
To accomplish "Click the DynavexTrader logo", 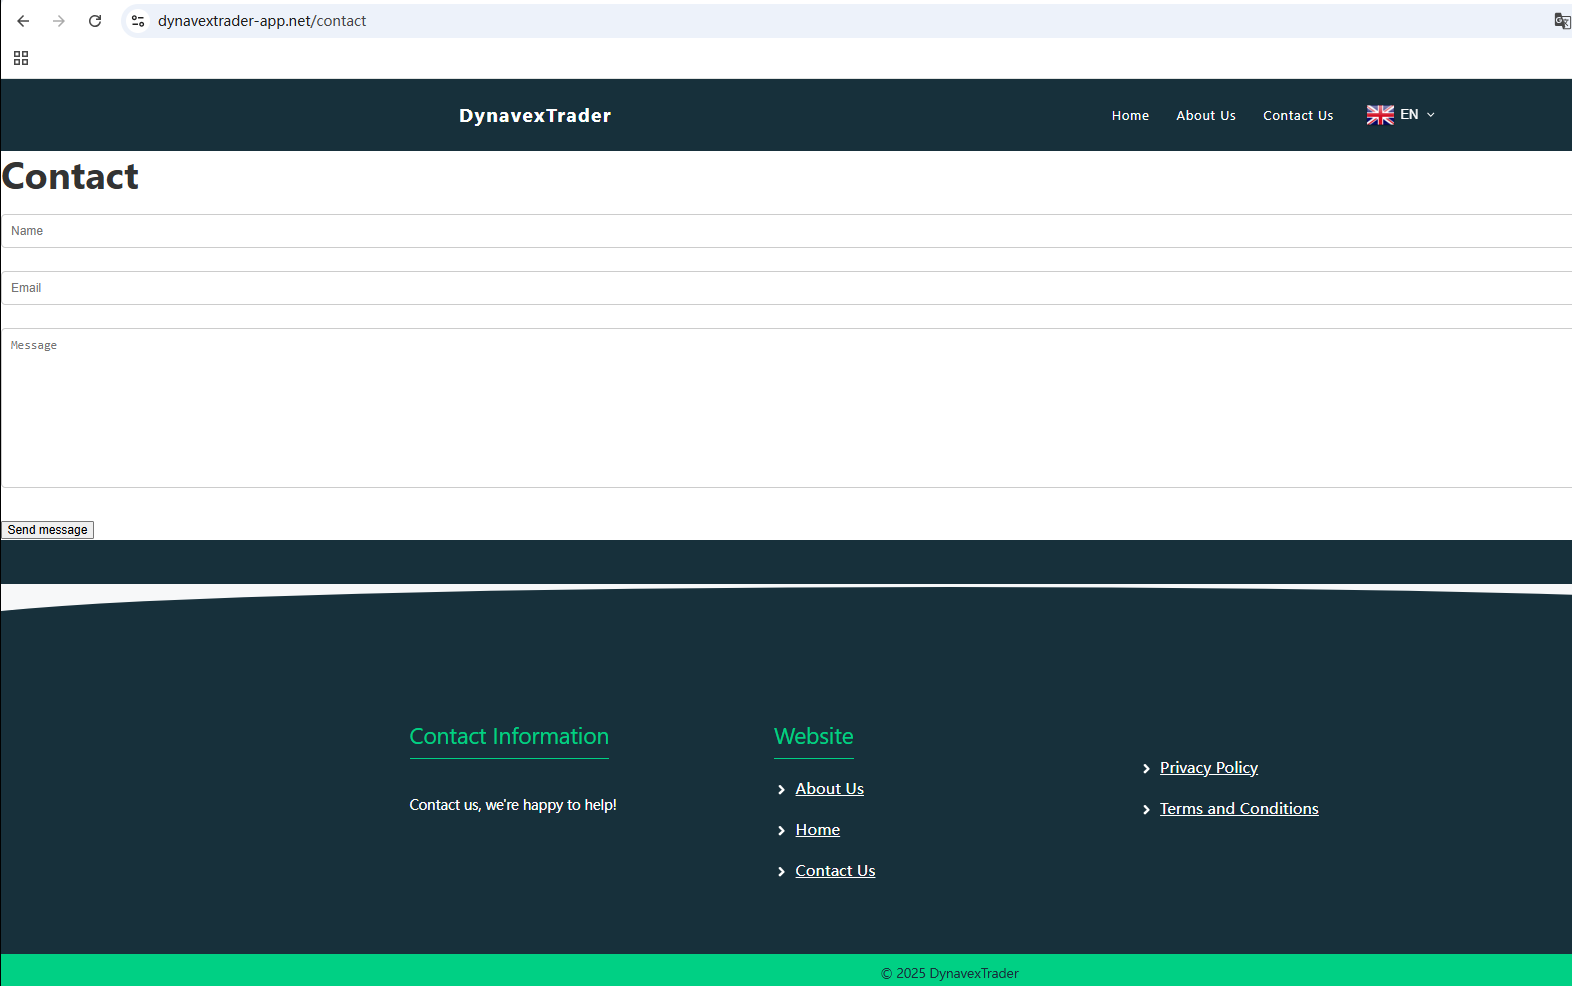I will coord(535,116).
